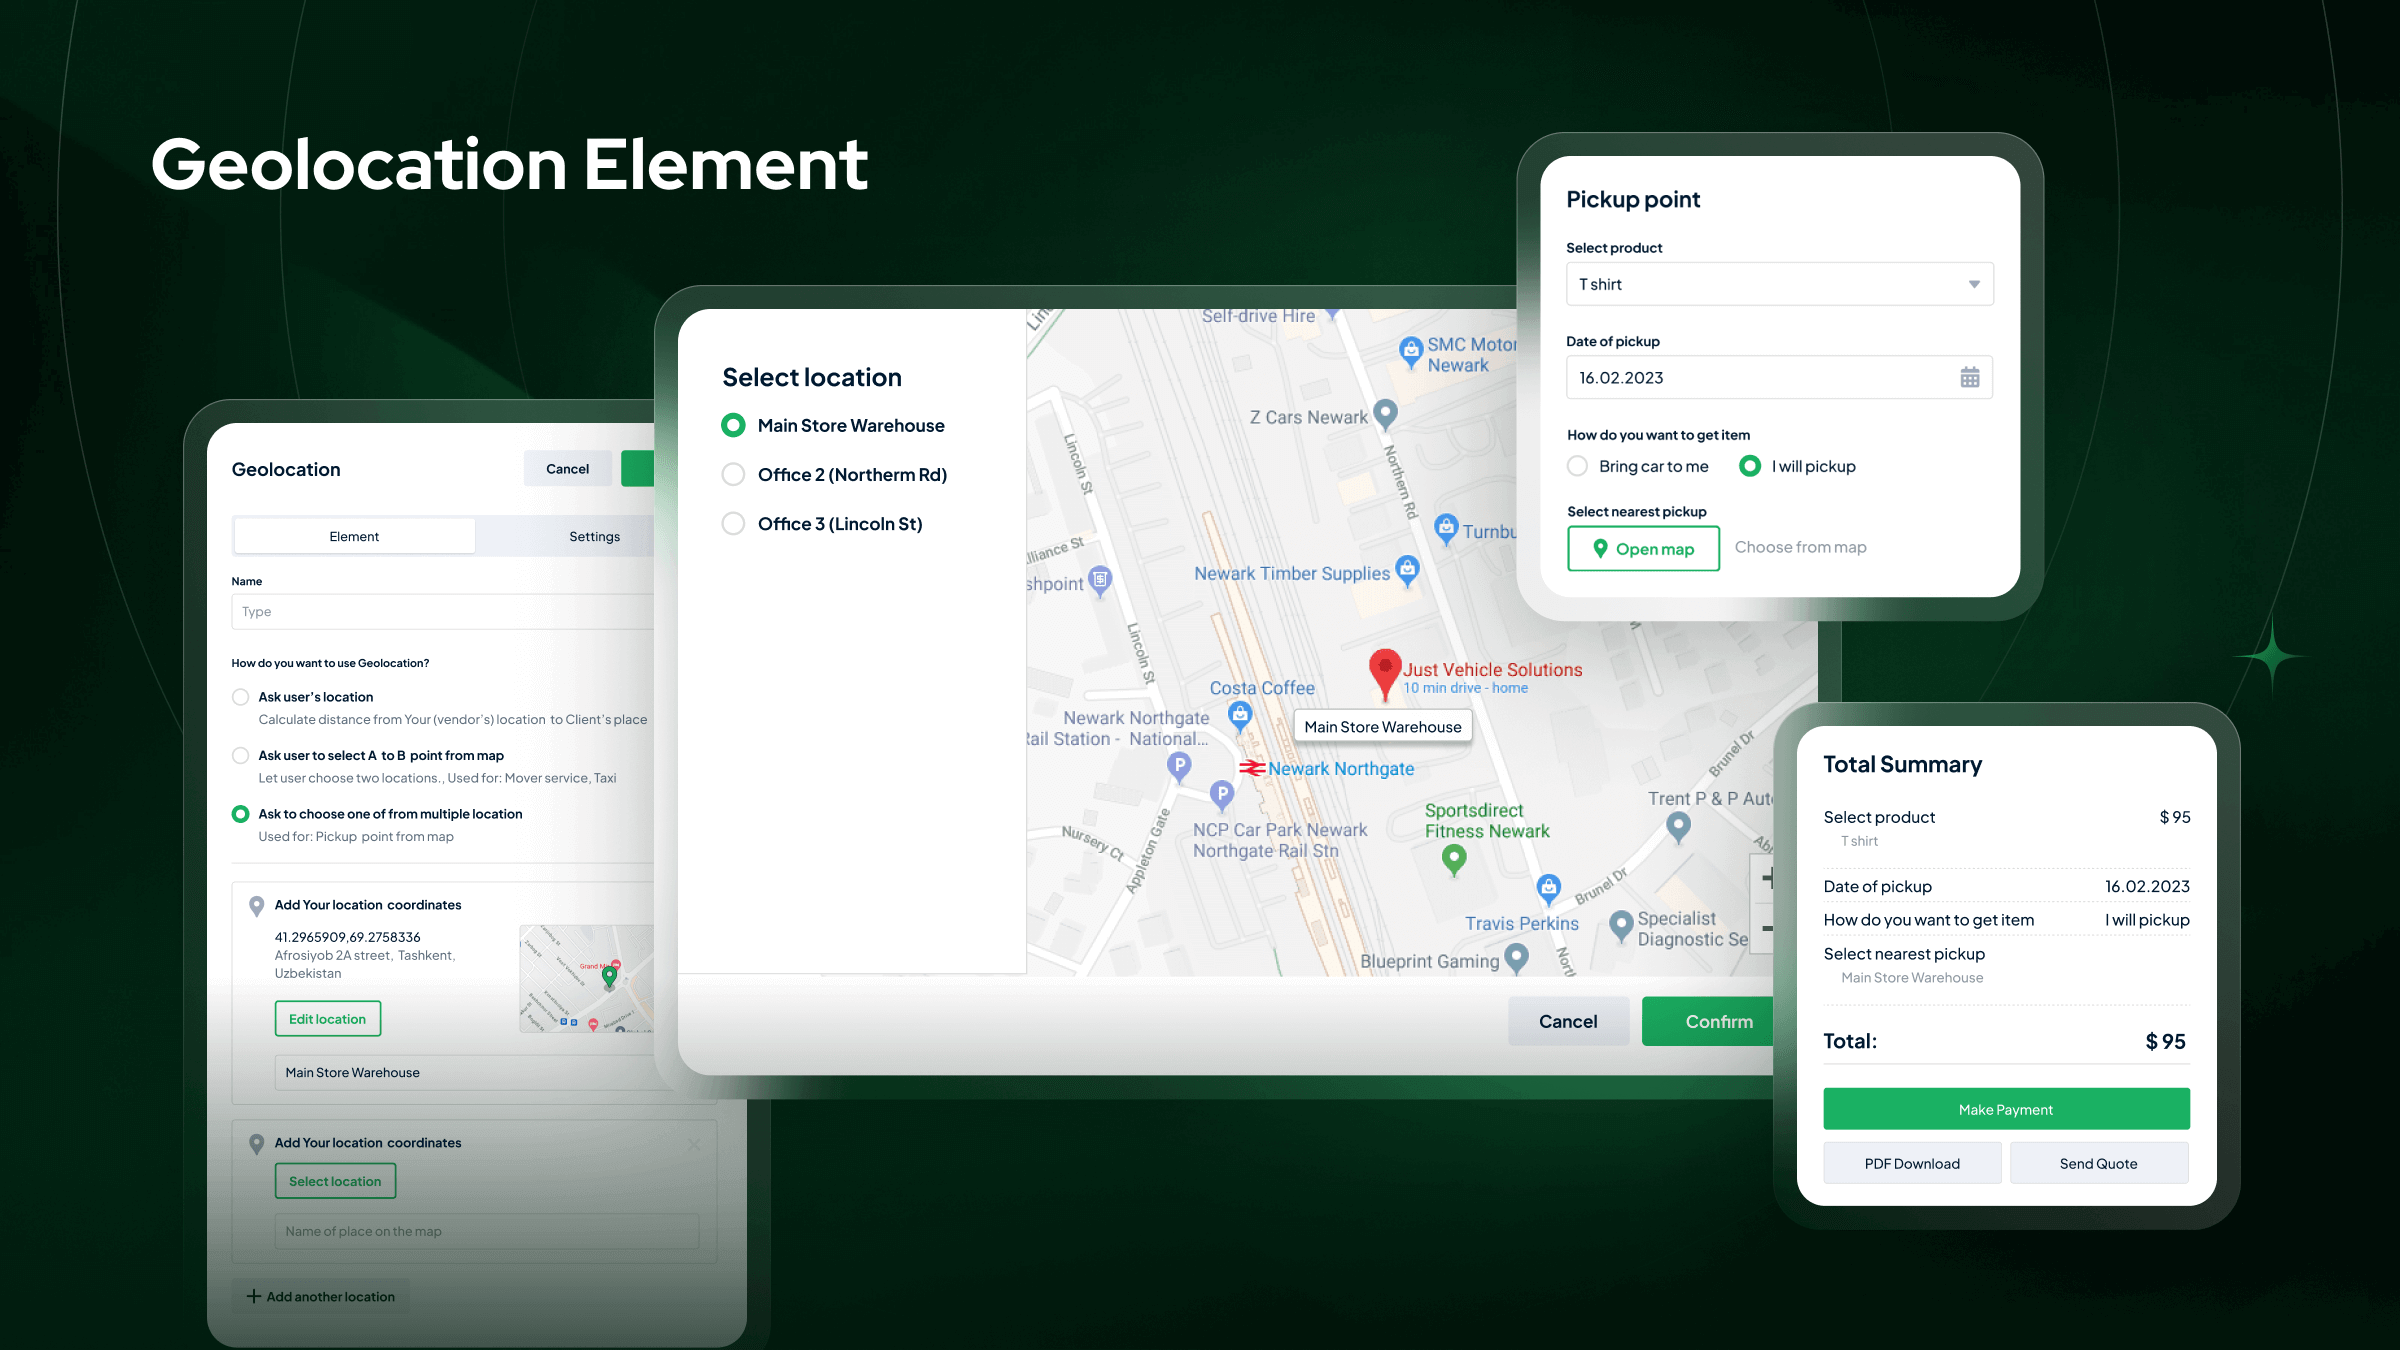Choose the Bring car to me option
The image size is (2400, 1350).
[x=1578, y=466]
